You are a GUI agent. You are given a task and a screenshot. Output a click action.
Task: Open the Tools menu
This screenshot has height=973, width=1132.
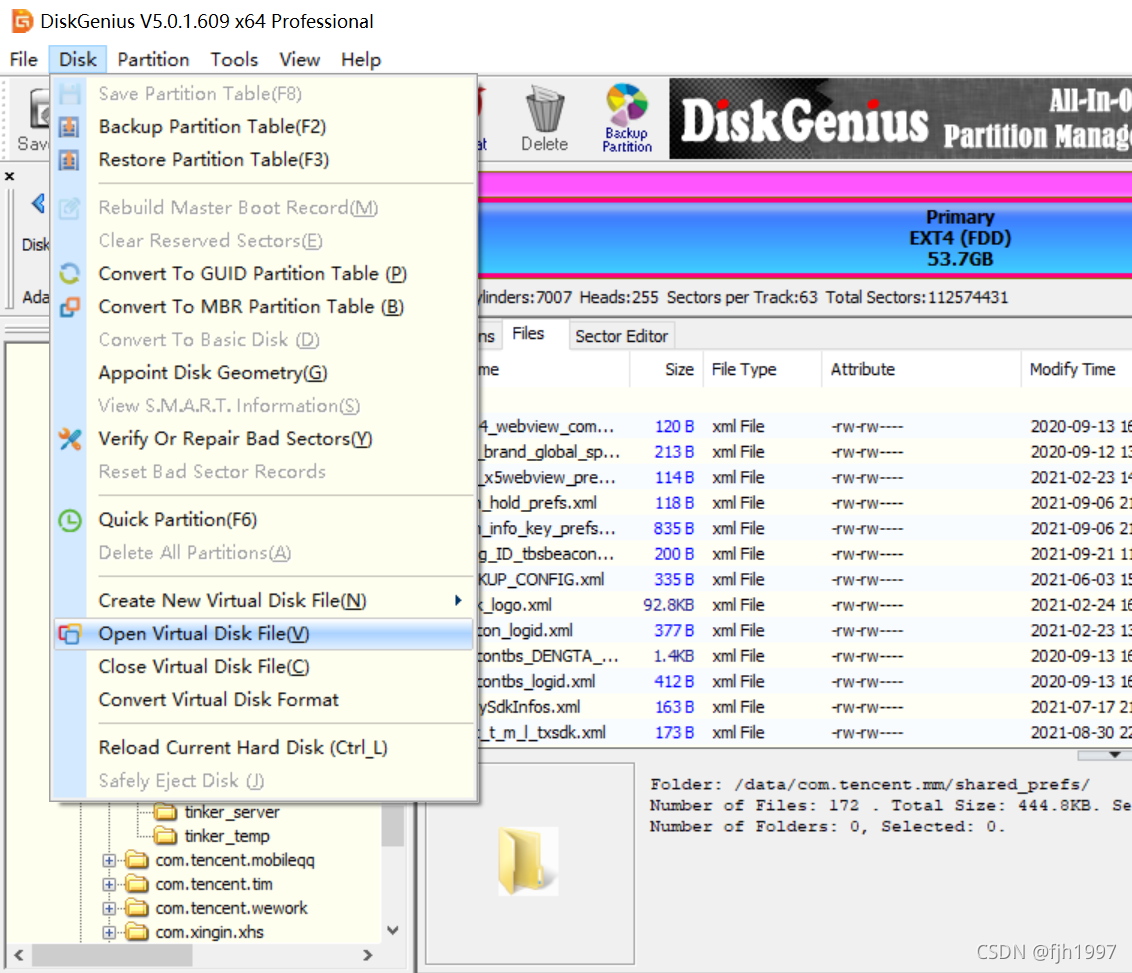coord(234,59)
